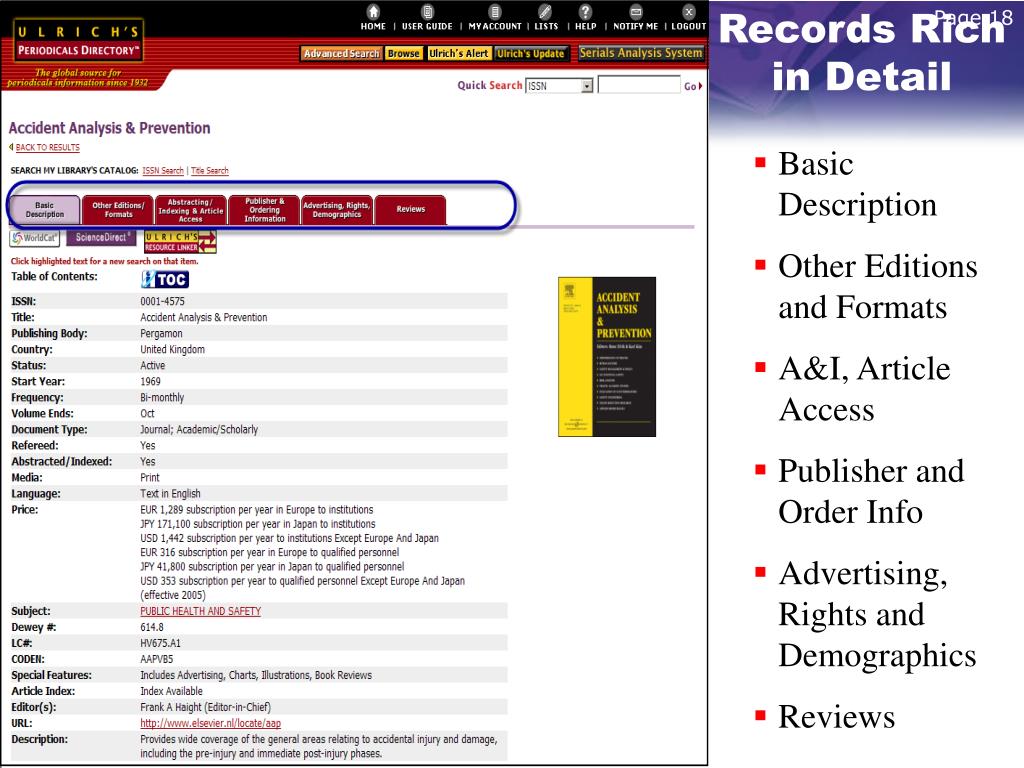This screenshot has width=1024, height=768.
Task: Click the Help question mark icon
Action: 585,12
